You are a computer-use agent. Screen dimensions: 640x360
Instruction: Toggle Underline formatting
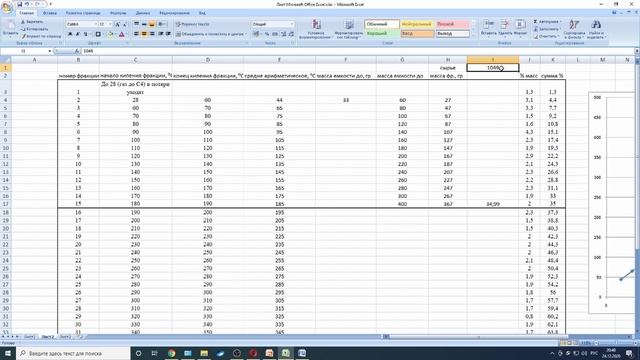85,34
